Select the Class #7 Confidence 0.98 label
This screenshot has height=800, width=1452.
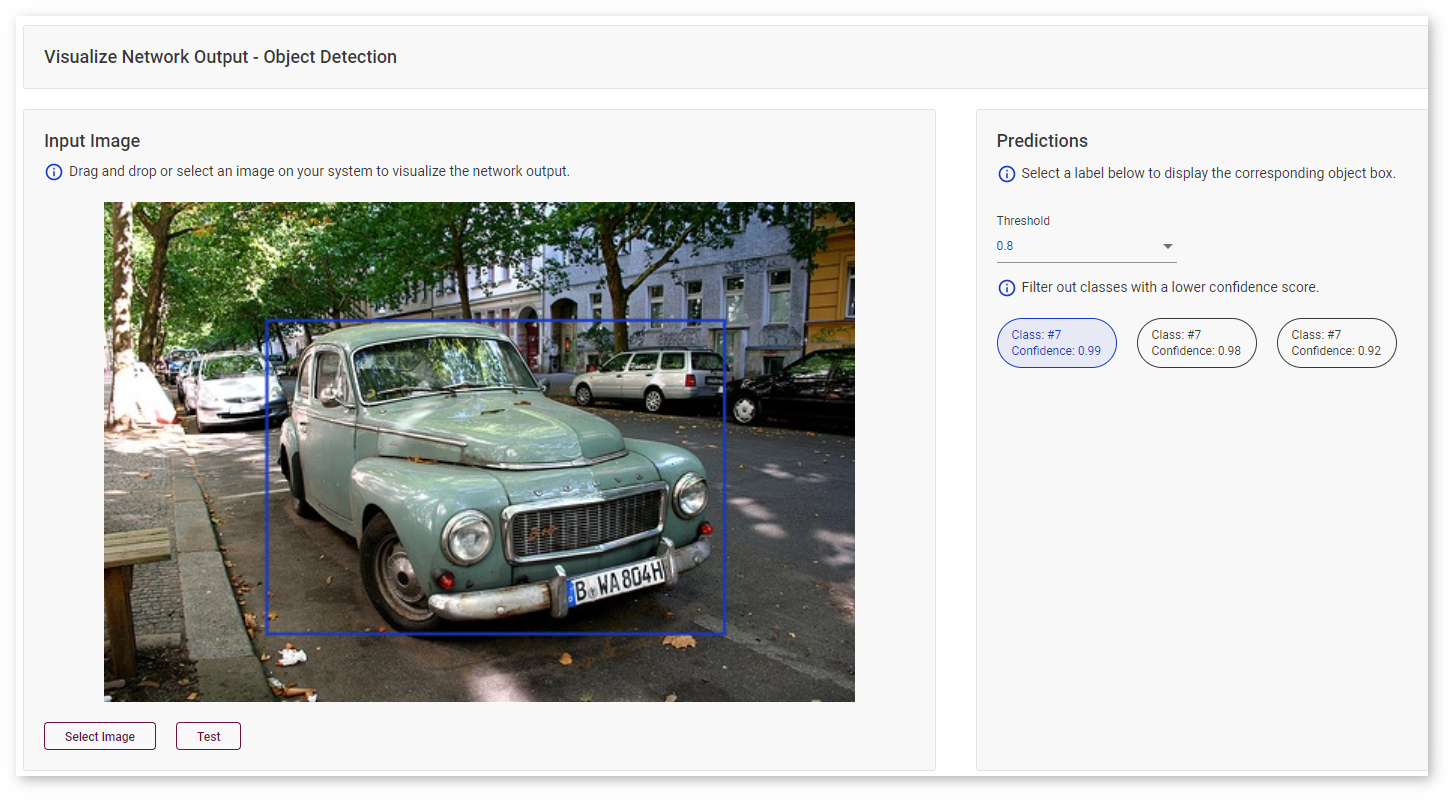[x=1196, y=343]
